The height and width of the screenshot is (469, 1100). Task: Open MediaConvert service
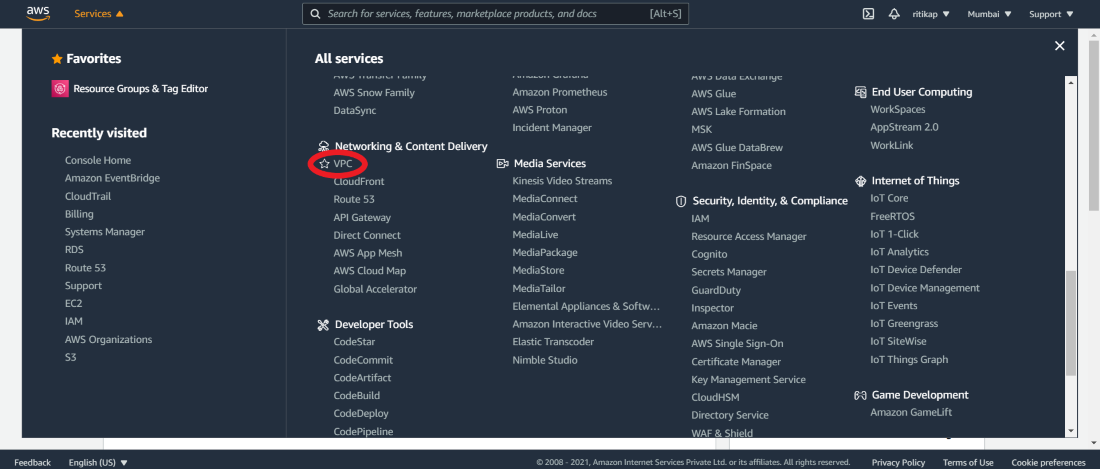(544, 217)
